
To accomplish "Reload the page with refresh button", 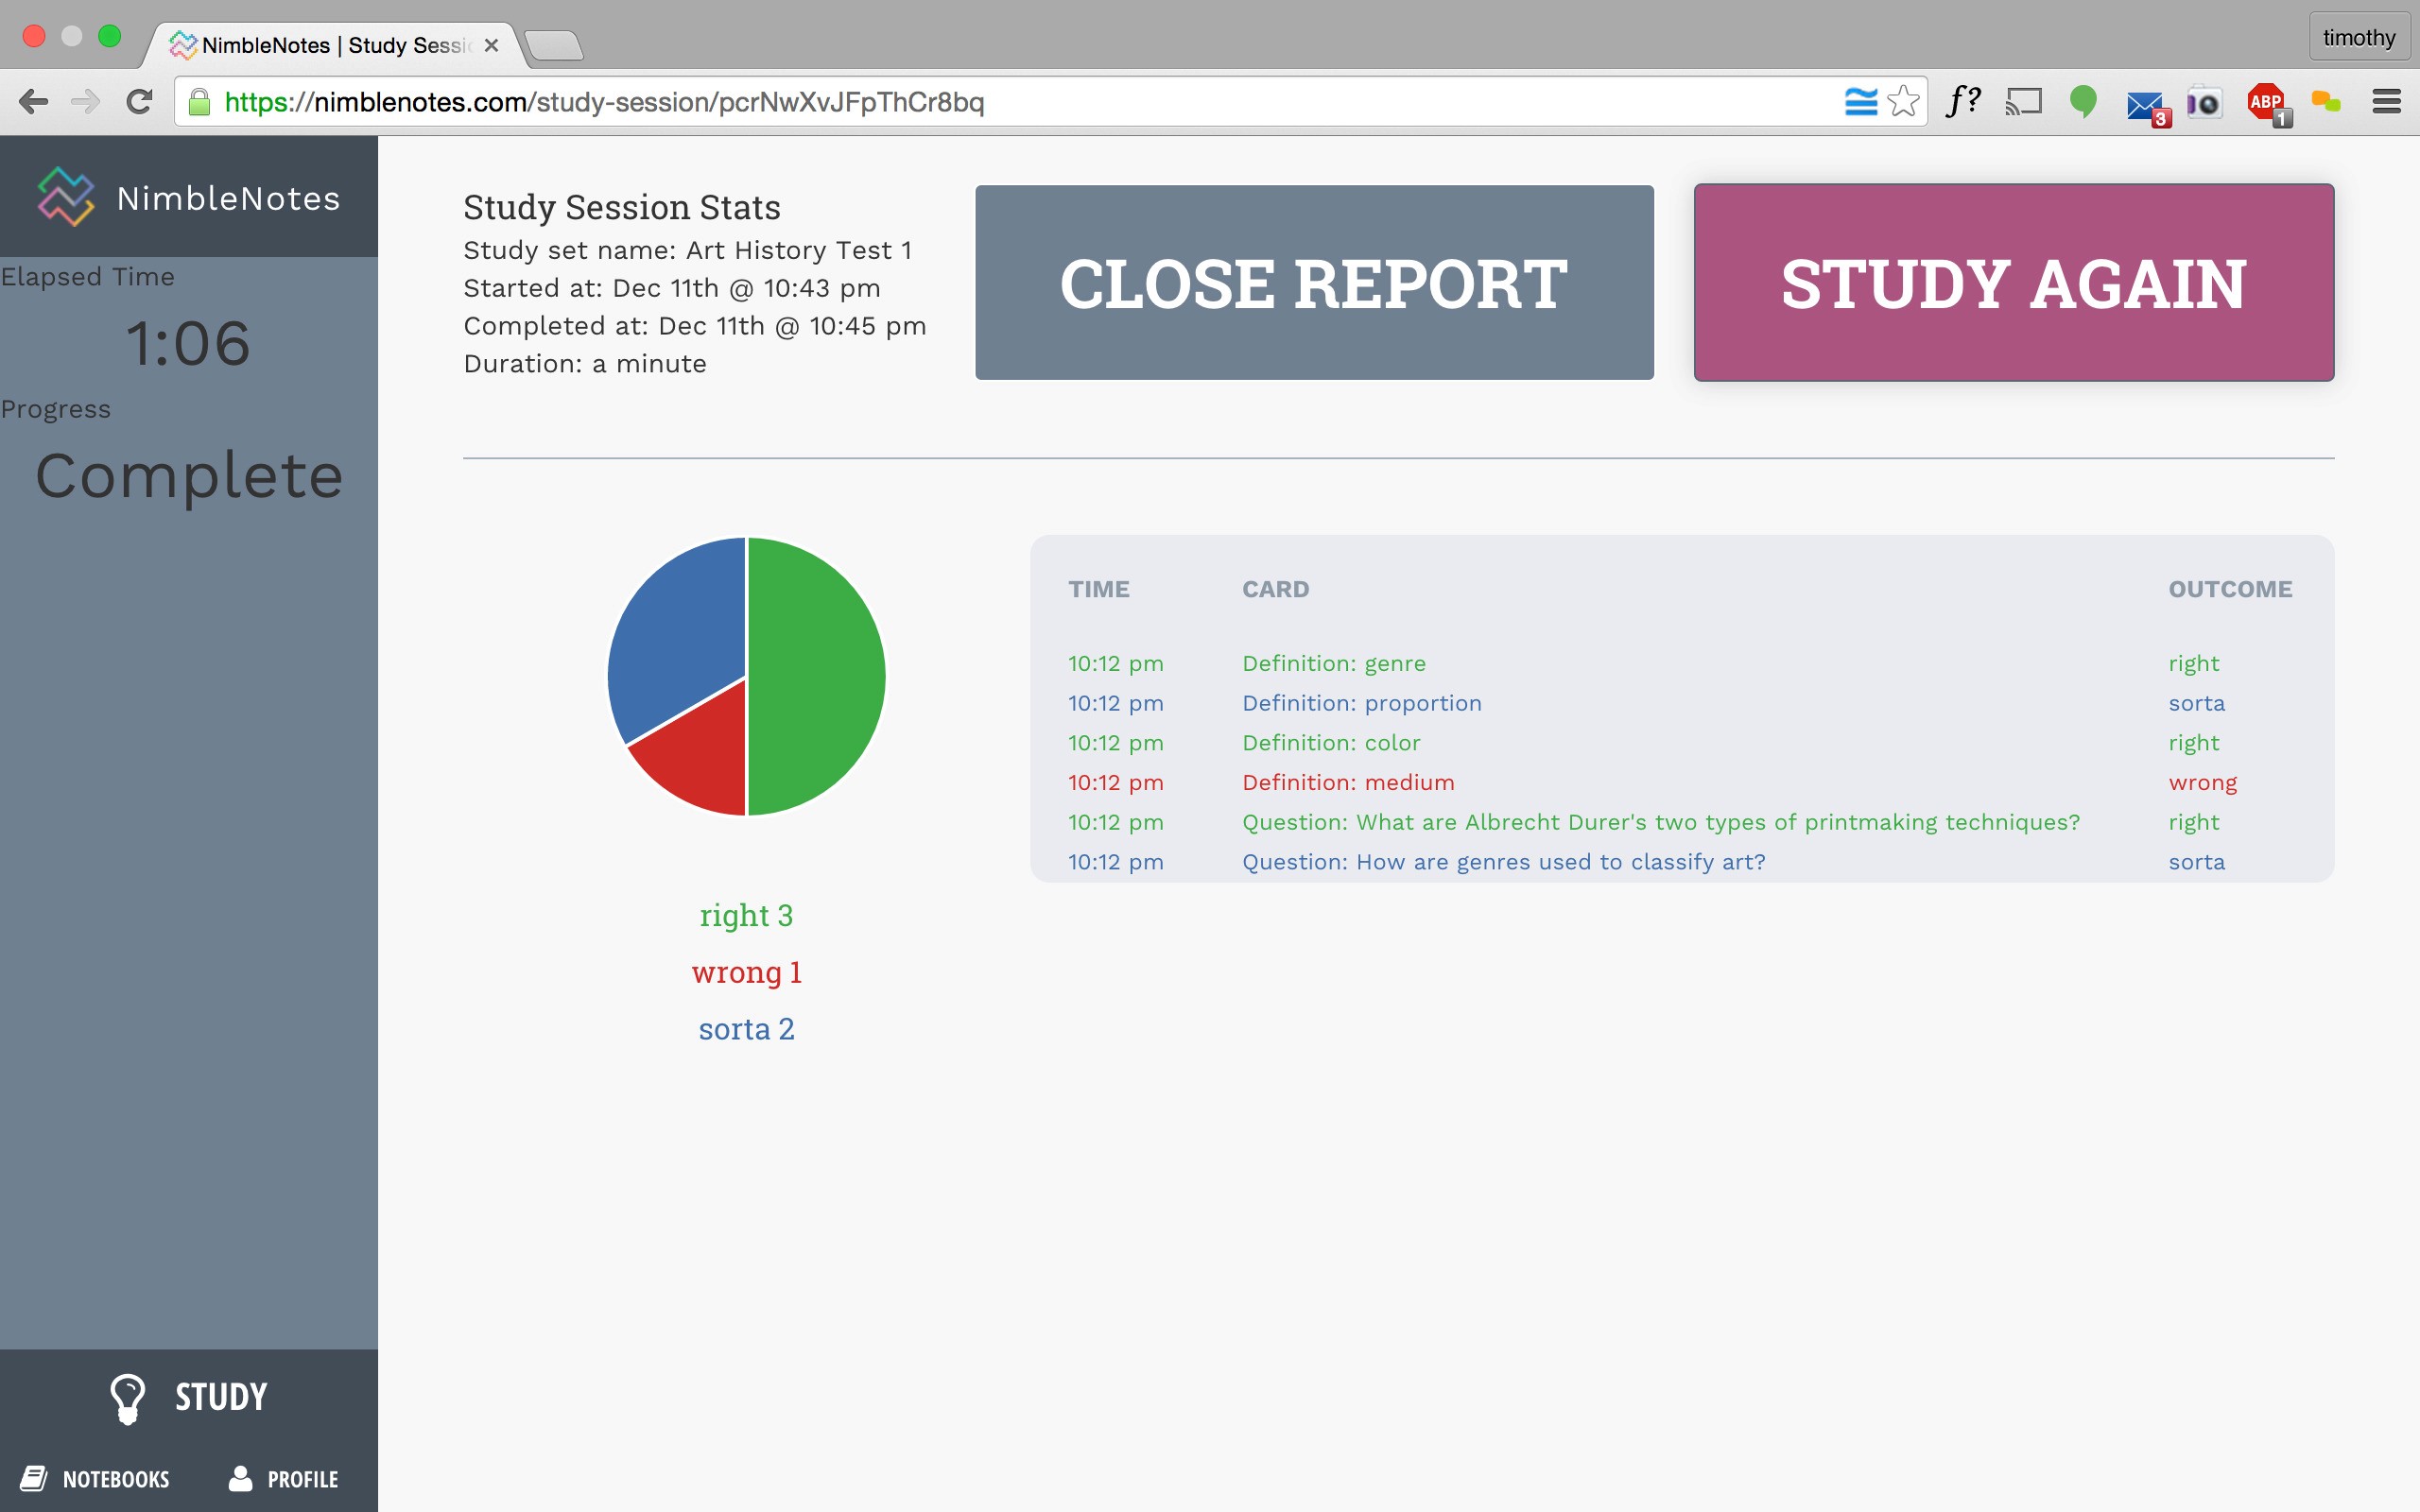I will 139,101.
